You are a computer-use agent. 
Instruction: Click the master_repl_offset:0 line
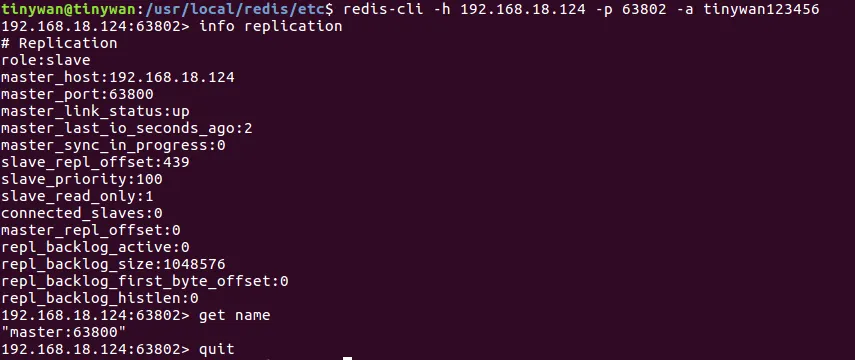[x=91, y=230]
